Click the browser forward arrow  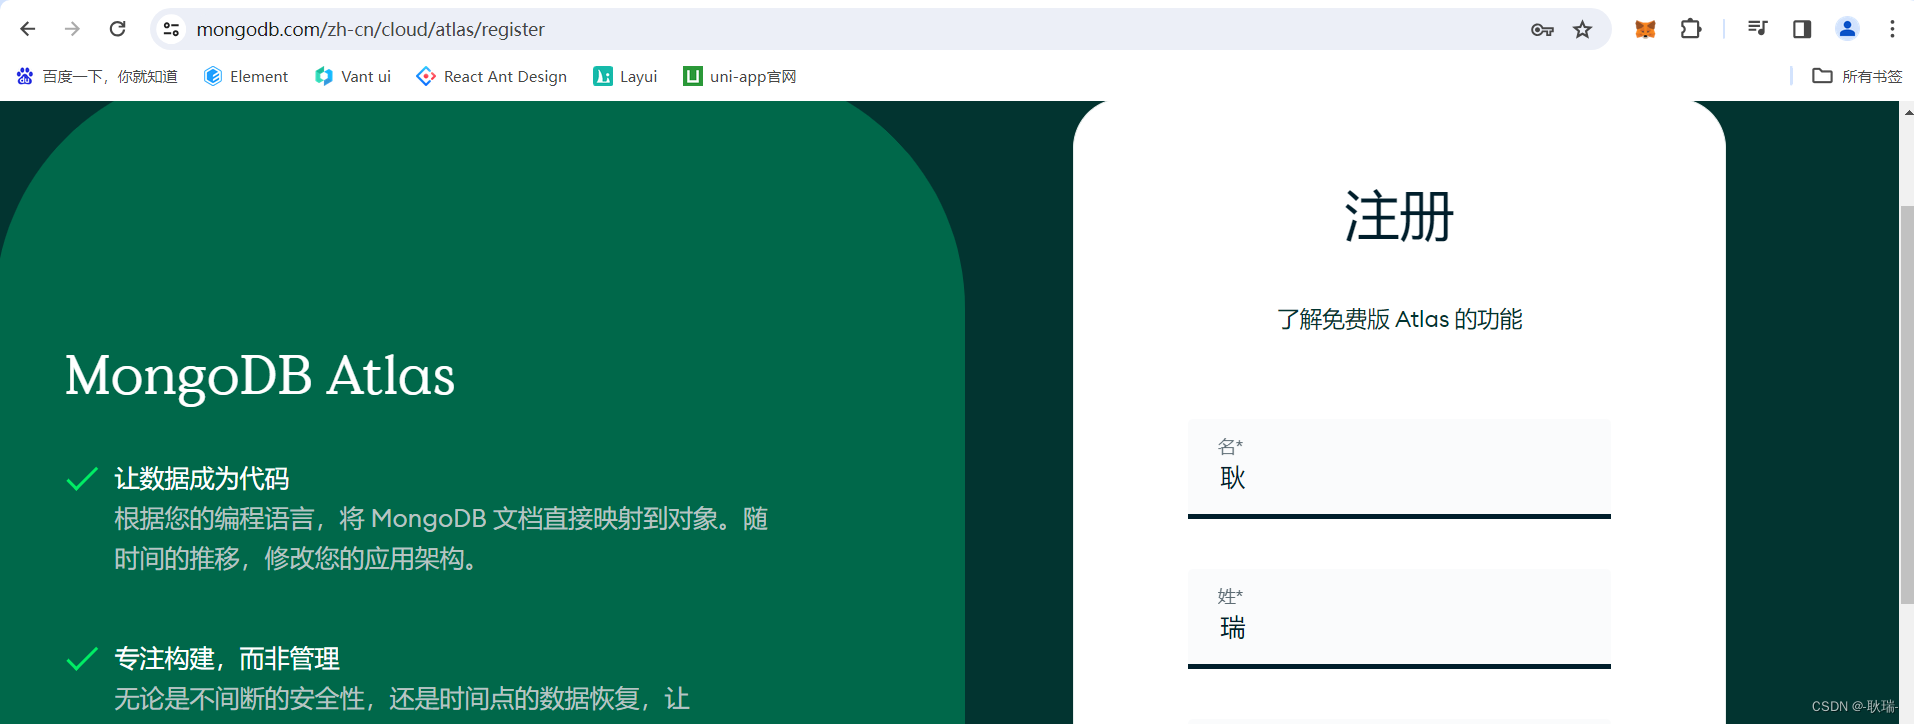[72, 29]
